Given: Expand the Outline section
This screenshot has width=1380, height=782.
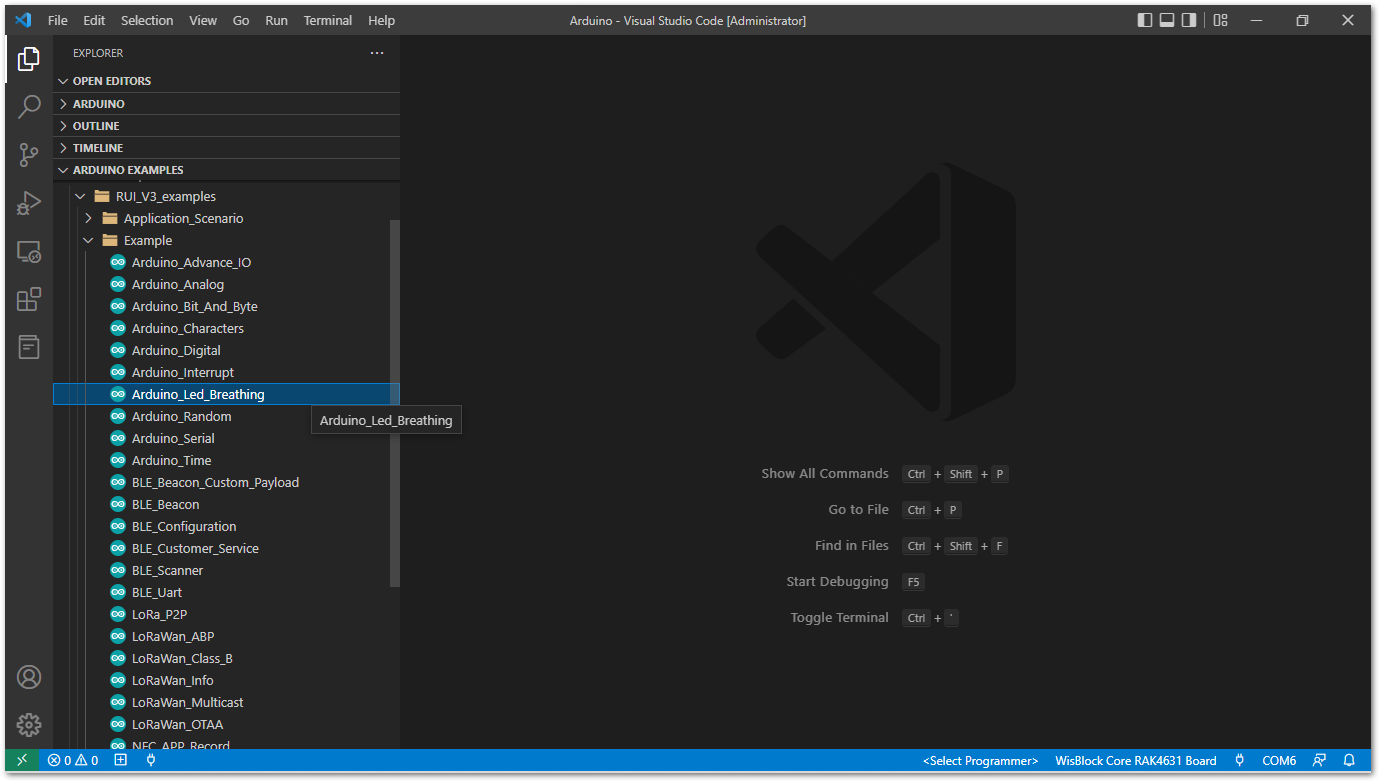Looking at the screenshot, I should point(226,126).
